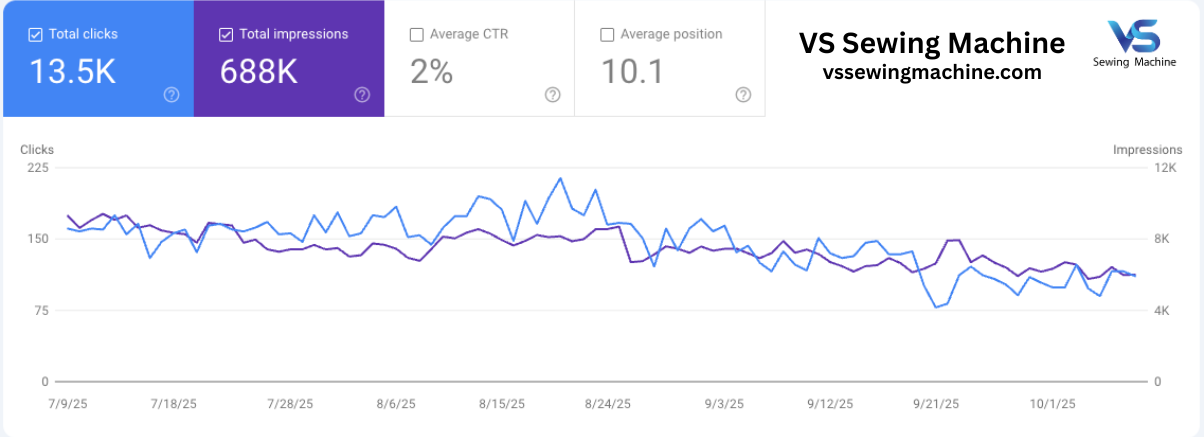The width and height of the screenshot is (1204, 437).
Task: Click the help icon on Average position card
Action: [x=743, y=94]
